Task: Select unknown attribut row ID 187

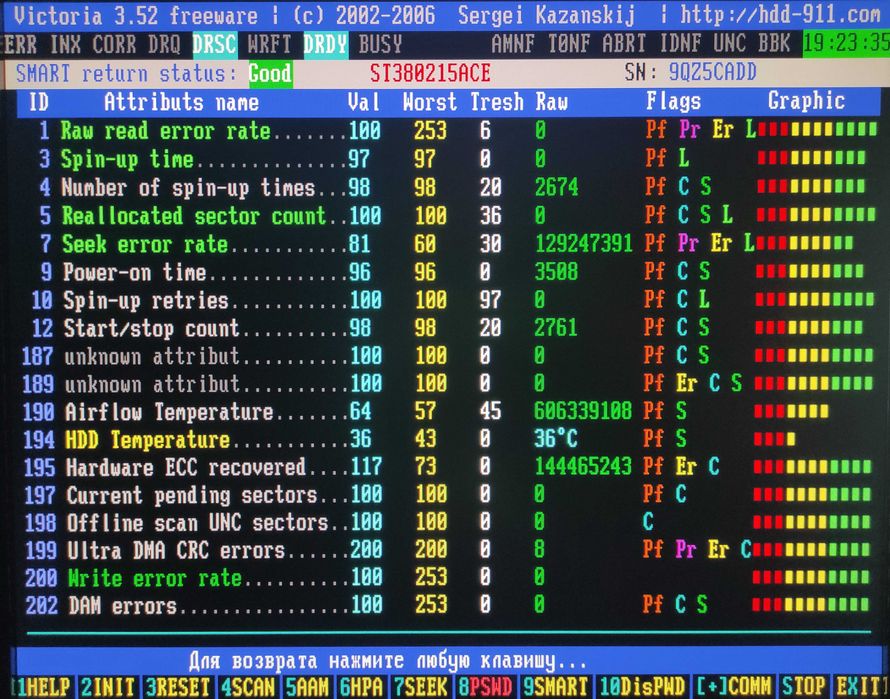Action: coord(448,355)
